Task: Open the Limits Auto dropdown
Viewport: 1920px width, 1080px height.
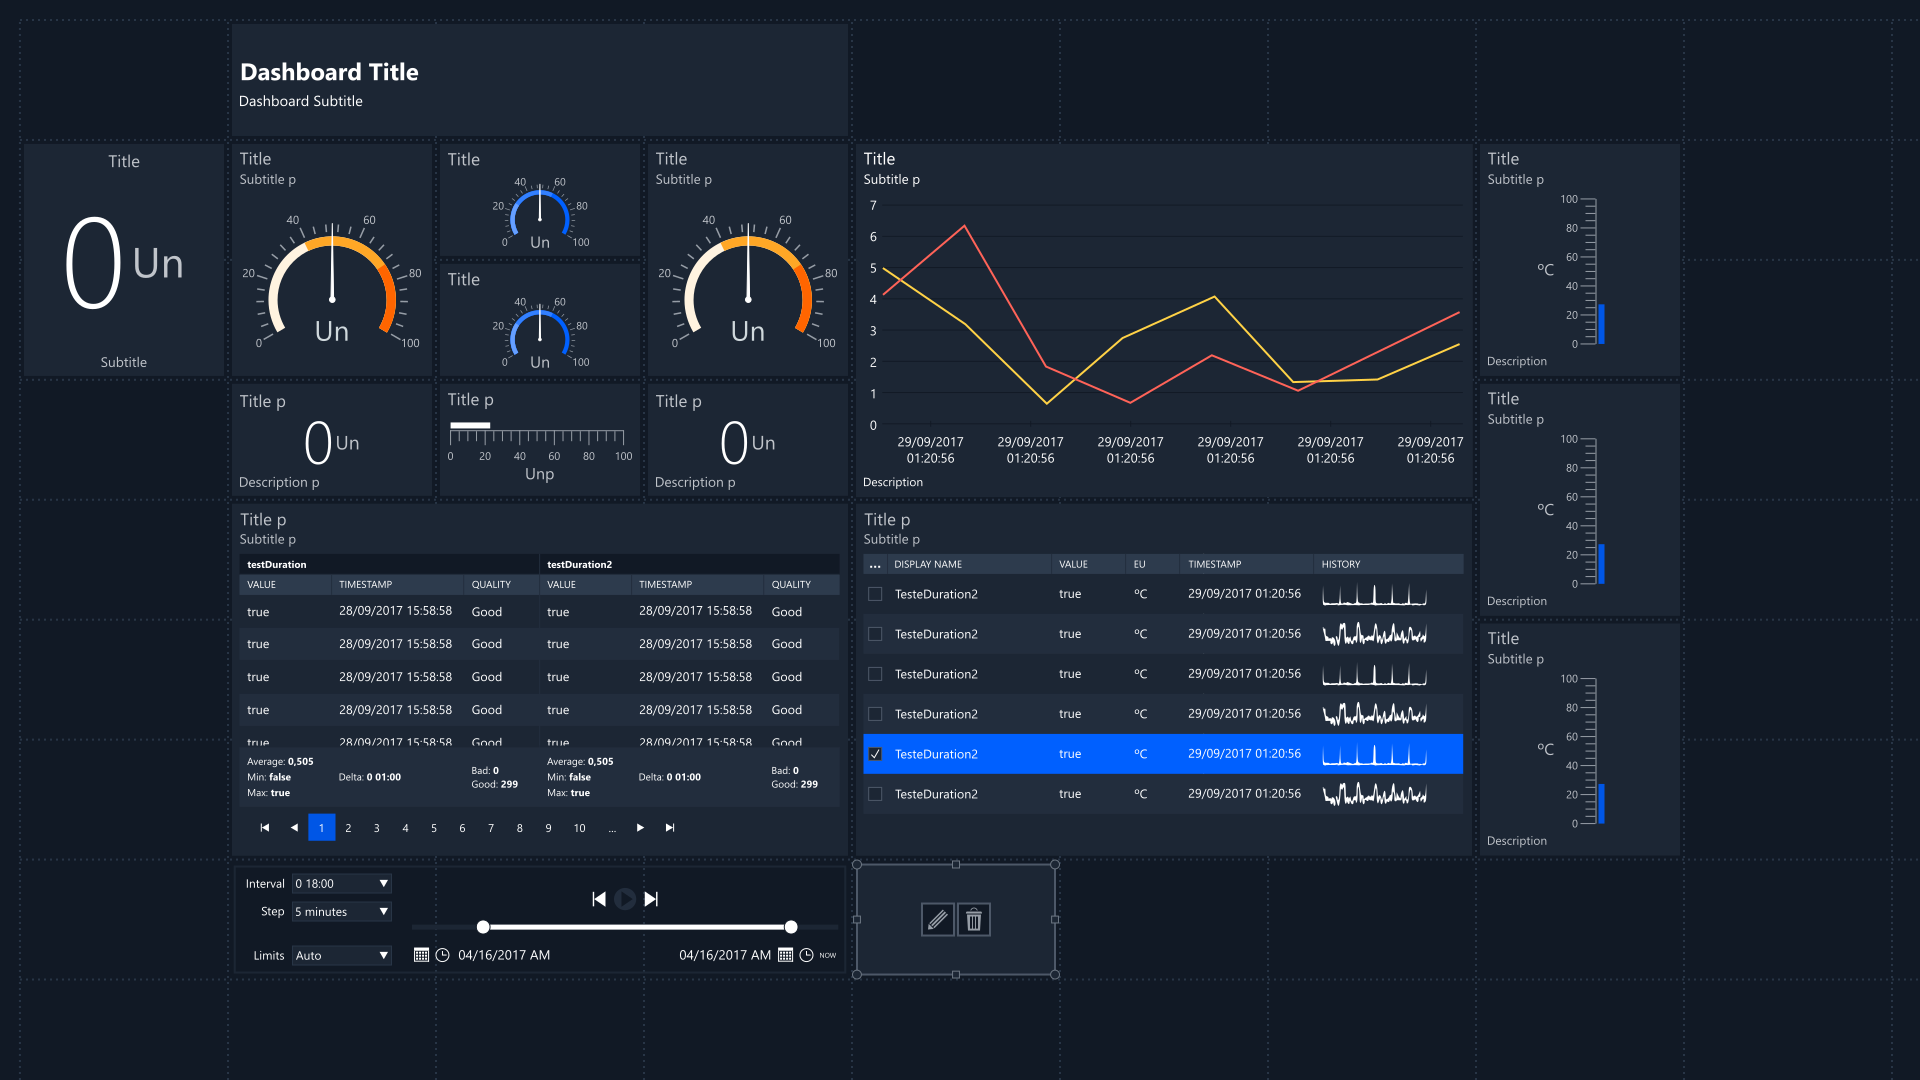Action: pyautogui.click(x=342, y=956)
